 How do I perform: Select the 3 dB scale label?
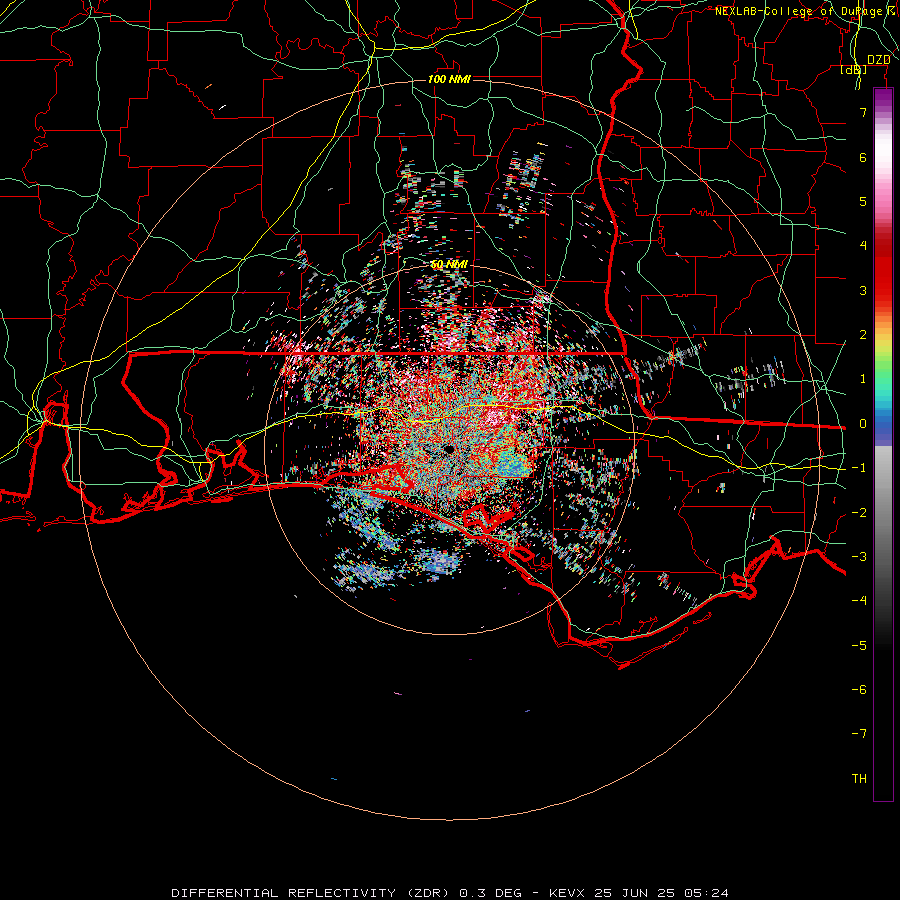coord(863,290)
